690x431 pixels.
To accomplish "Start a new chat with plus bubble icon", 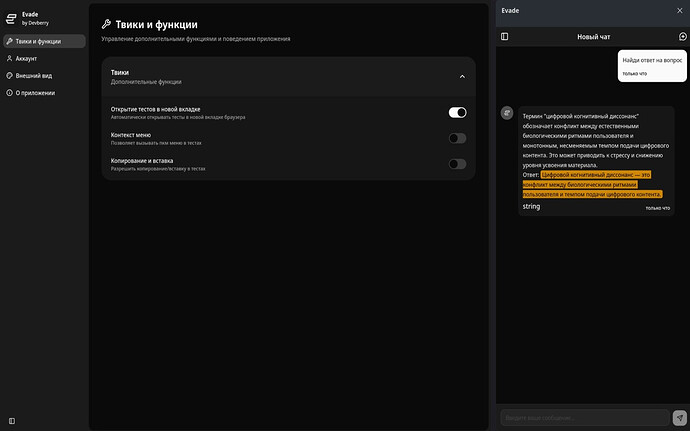I will 682,37.
